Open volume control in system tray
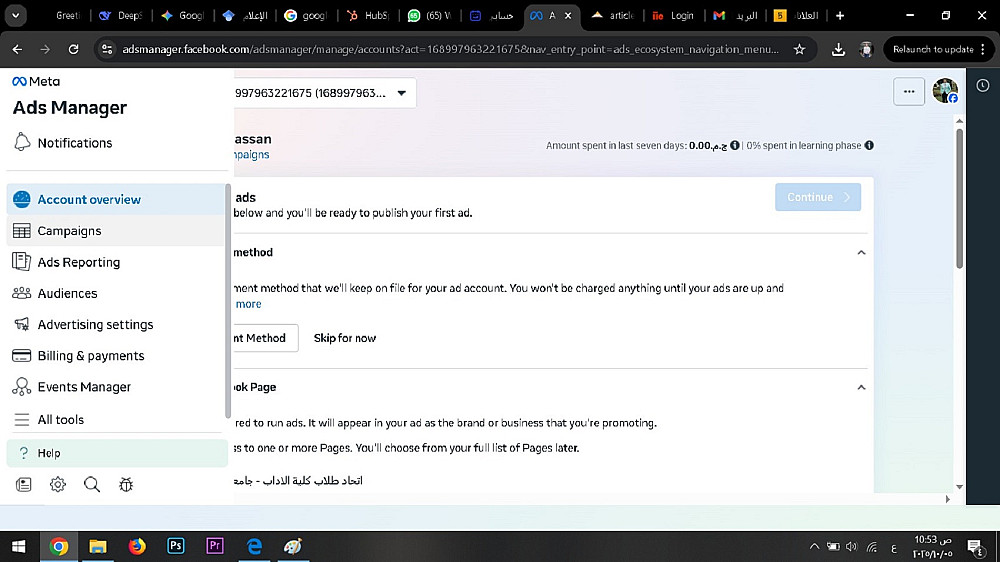Screen dimensions: 1000x562 pos(851,547)
